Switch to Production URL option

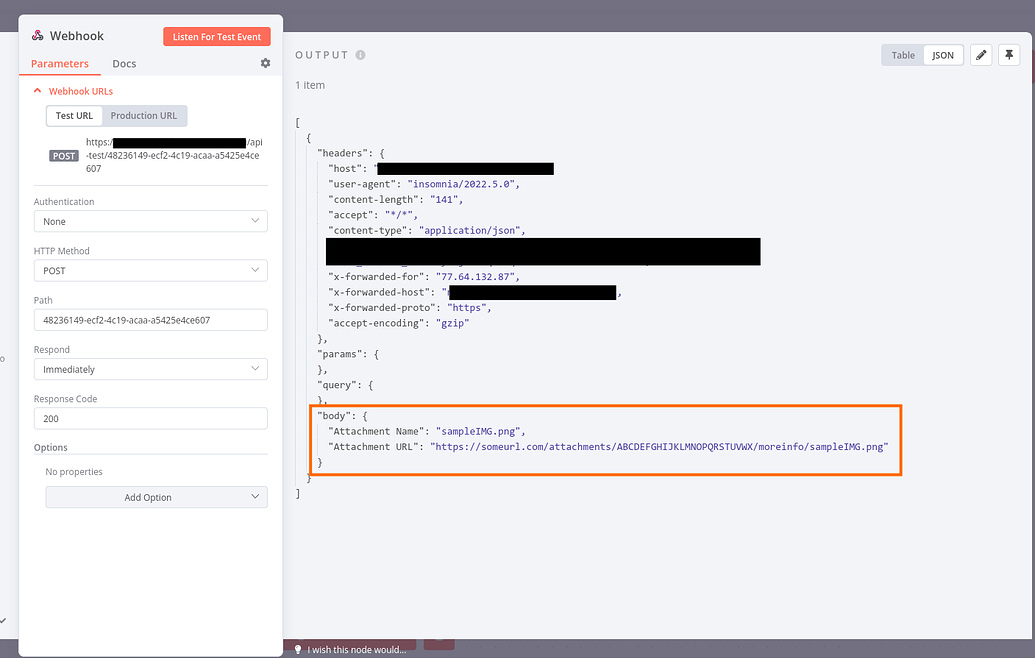143,116
